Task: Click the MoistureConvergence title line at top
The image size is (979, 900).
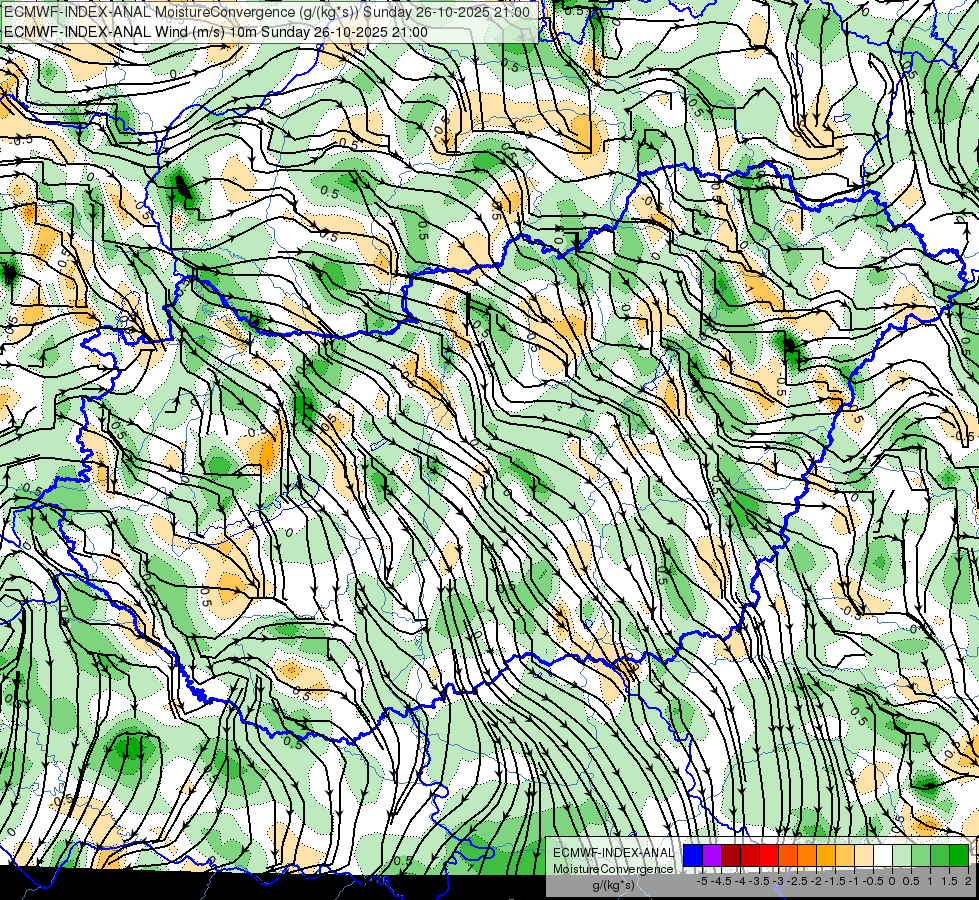Action: [x=267, y=12]
